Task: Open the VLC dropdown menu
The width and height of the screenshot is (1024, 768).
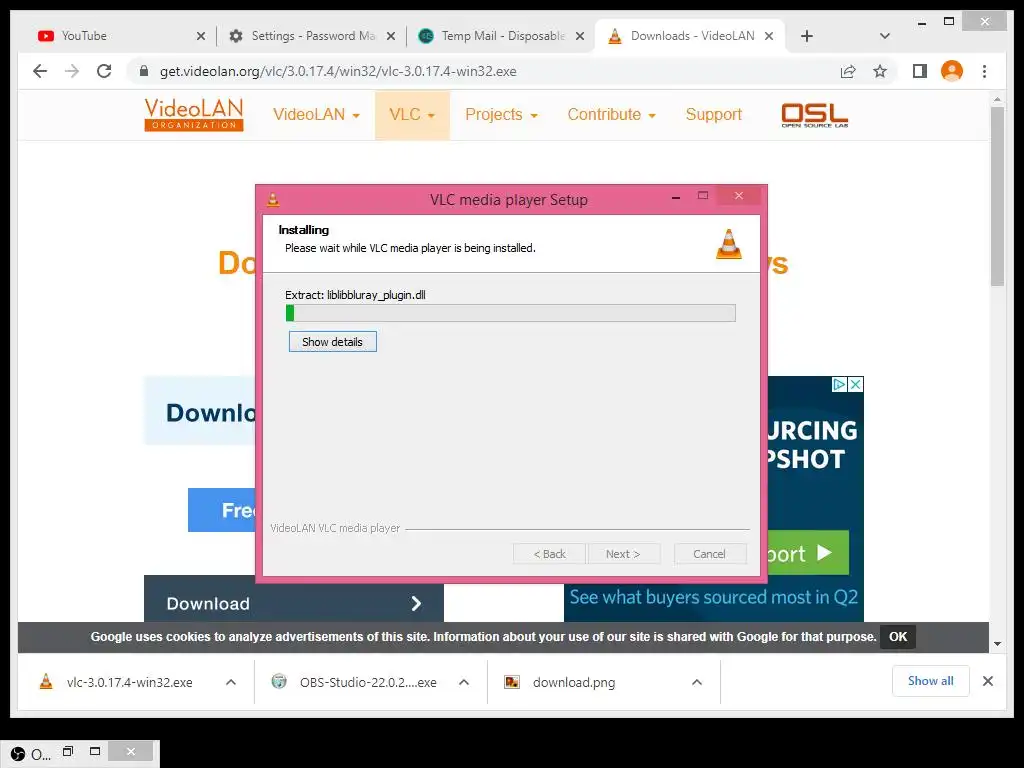Action: tap(412, 115)
